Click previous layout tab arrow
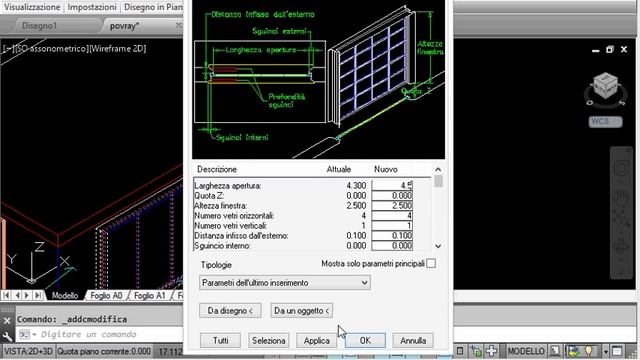Screen dimensions: 640x360 point(17,295)
